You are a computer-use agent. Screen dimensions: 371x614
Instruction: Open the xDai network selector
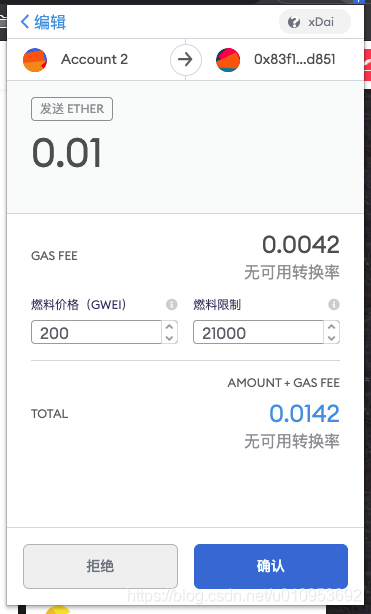[315, 22]
